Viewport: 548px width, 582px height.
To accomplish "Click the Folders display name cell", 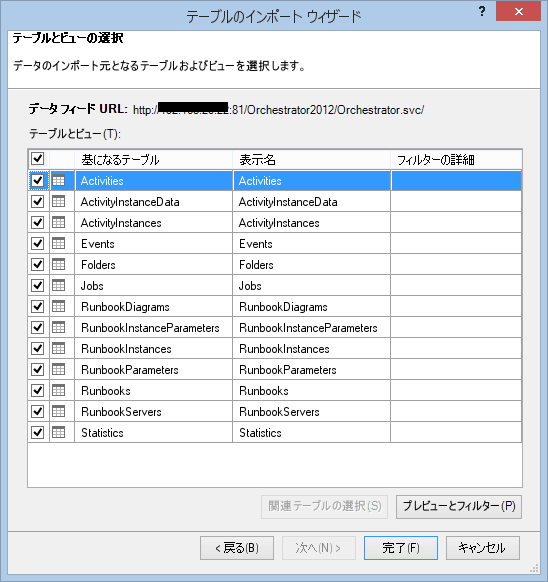I will (x=311, y=265).
